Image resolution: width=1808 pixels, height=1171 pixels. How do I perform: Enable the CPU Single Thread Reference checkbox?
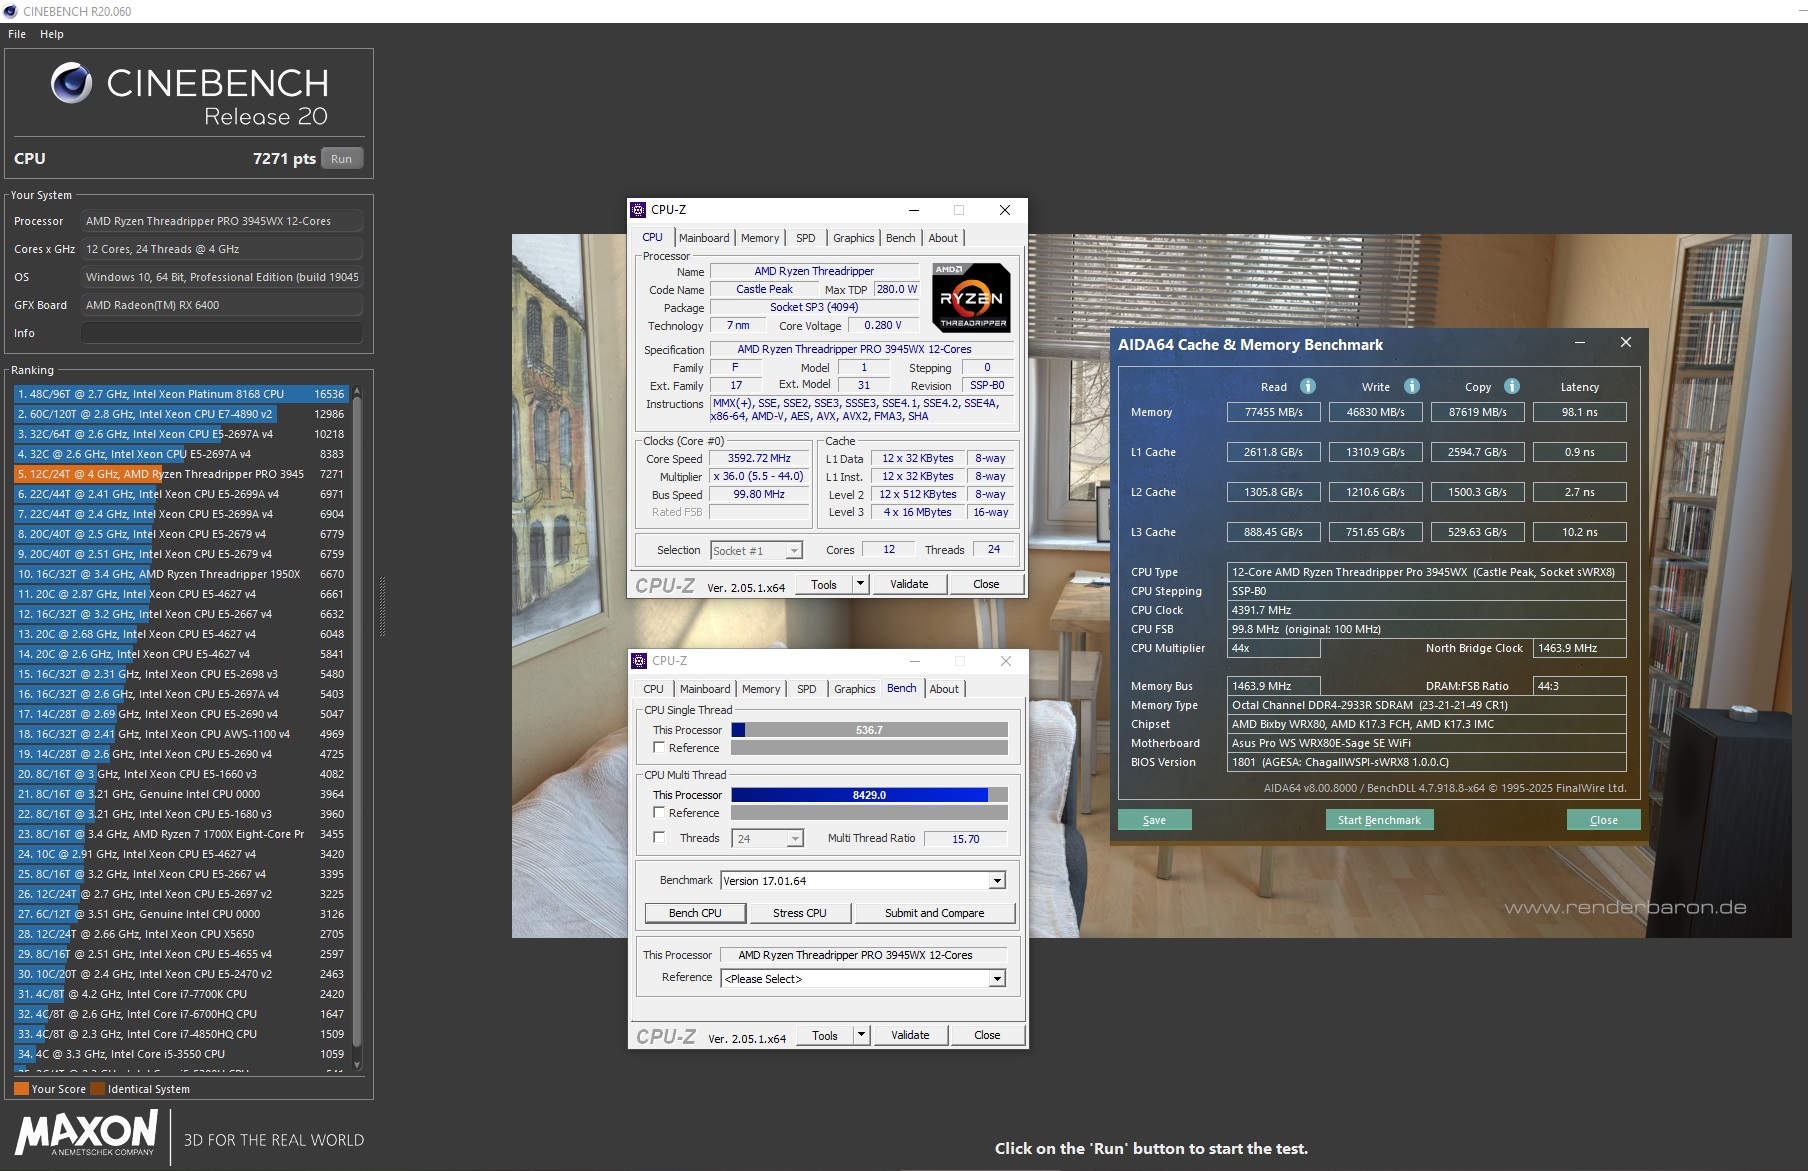click(x=659, y=748)
